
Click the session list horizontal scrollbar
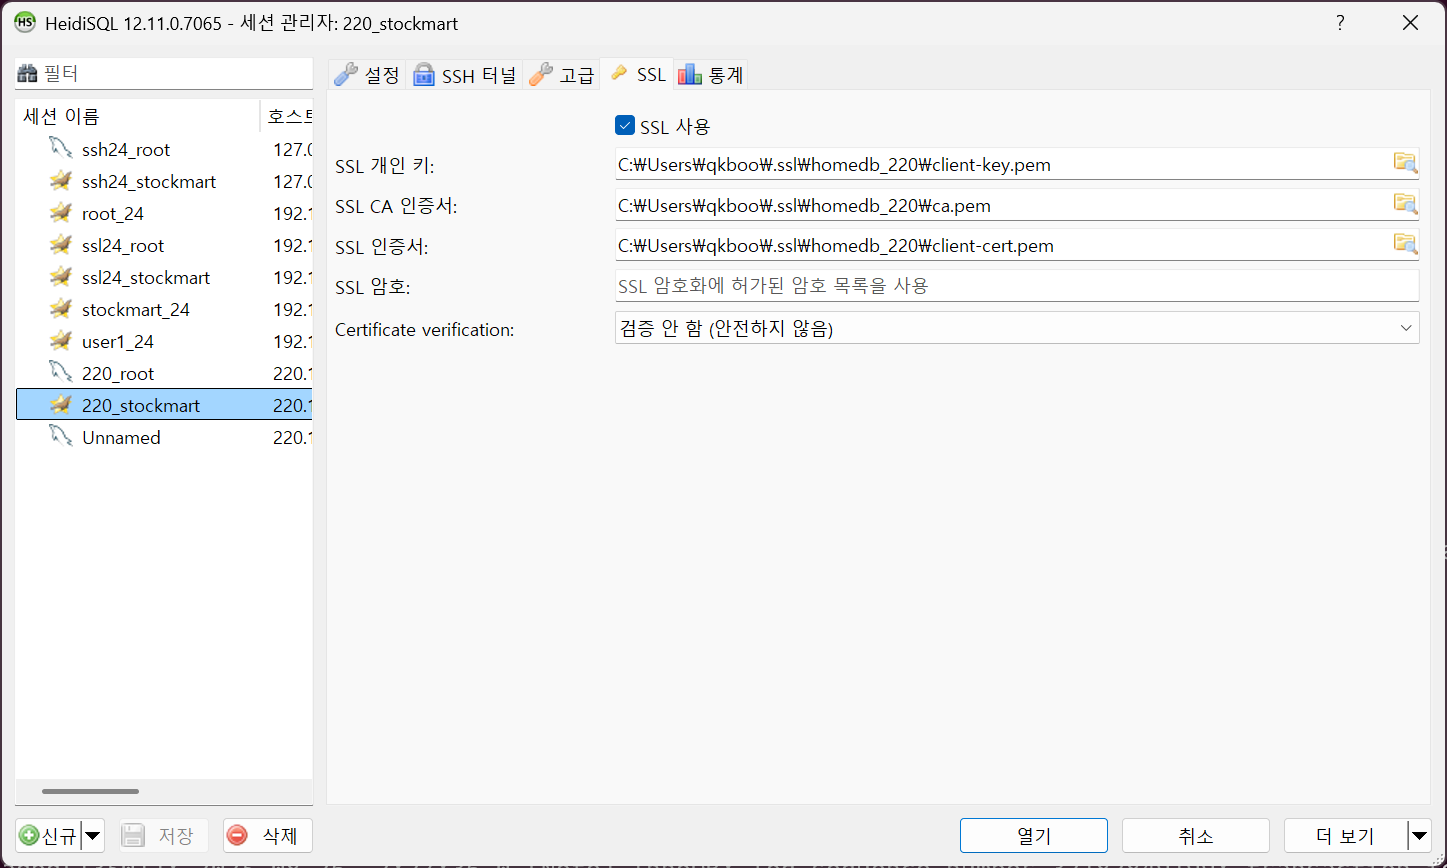click(91, 791)
